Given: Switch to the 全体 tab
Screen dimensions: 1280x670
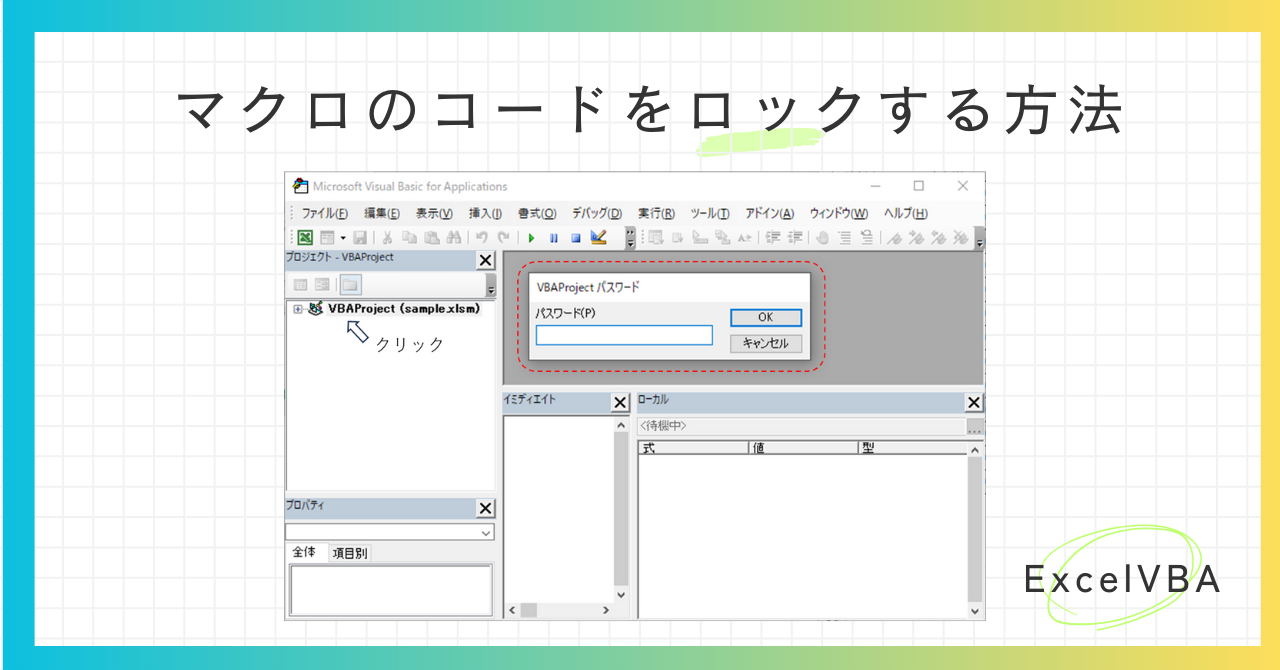Looking at the screenshot, I should coord(304,552).
